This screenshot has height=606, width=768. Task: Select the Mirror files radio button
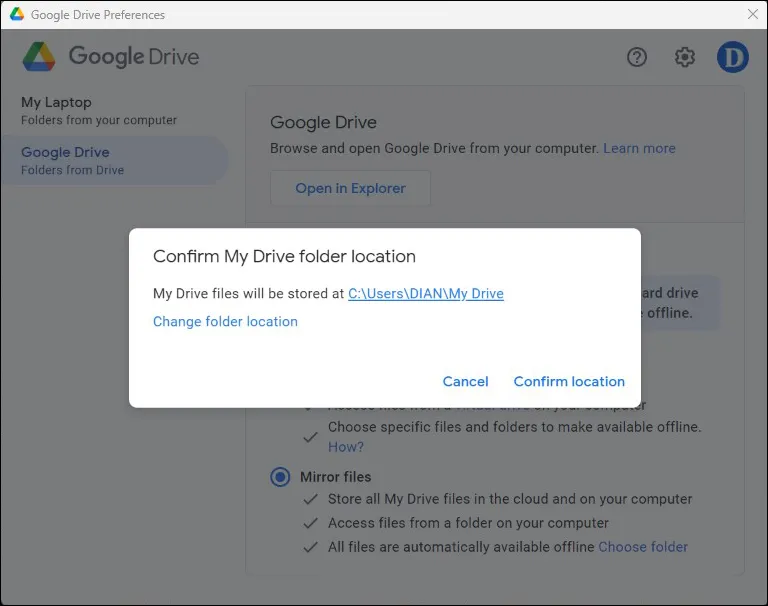pyautogui.click(x=280, y=477)
